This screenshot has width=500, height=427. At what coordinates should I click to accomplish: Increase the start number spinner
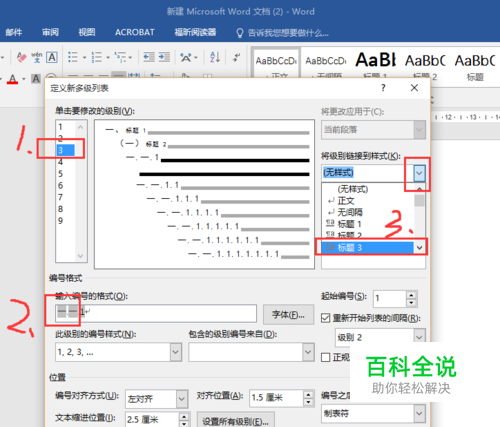point(411,295)
